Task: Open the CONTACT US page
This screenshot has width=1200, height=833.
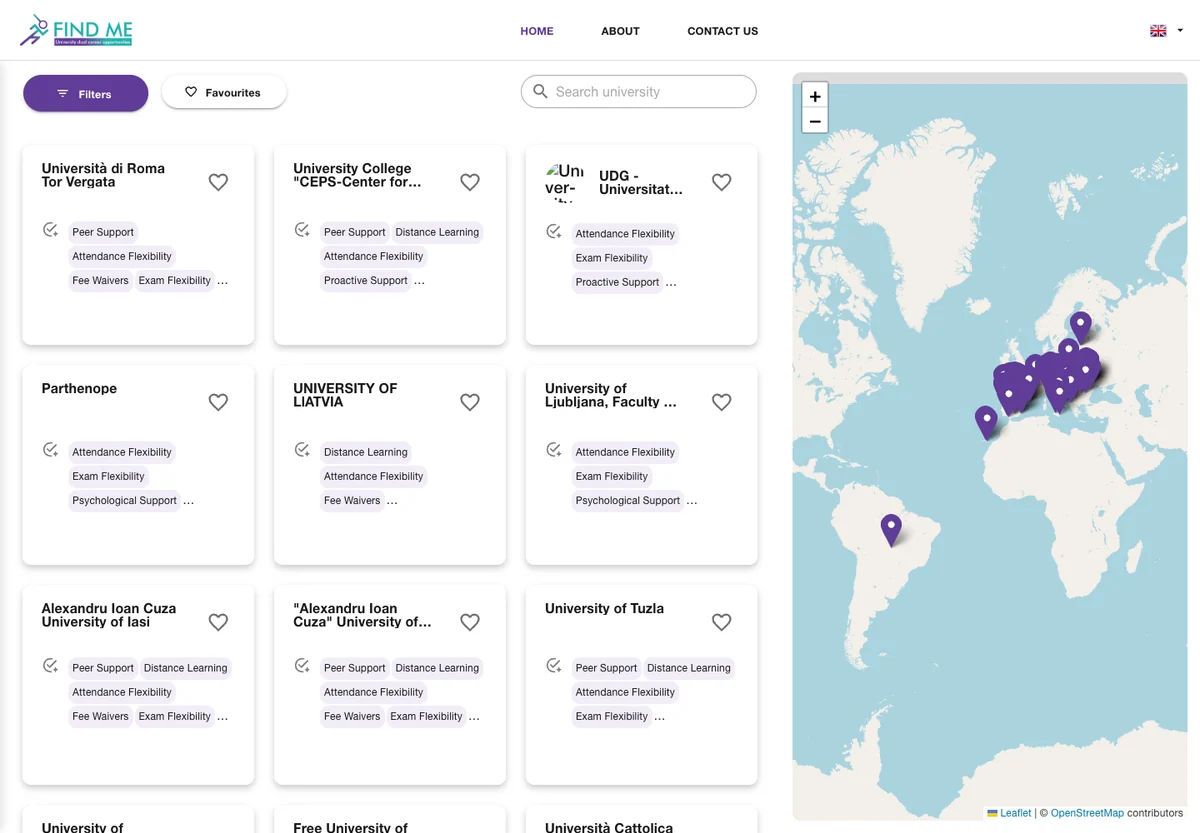Action: click(723, 31)
